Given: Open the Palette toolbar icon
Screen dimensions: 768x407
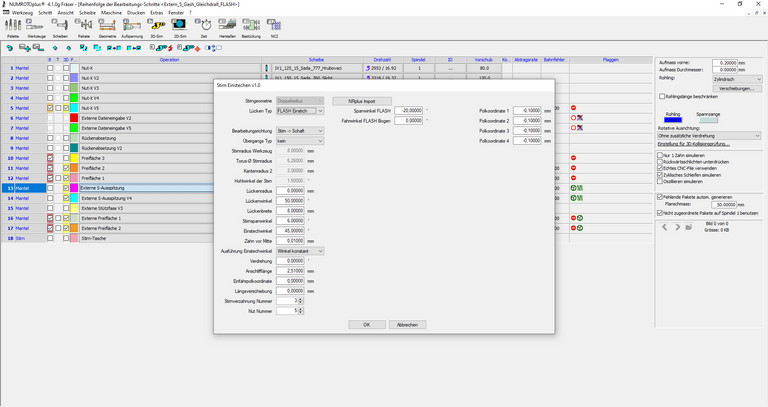Looking at the screenshot, I should (13, 25).
